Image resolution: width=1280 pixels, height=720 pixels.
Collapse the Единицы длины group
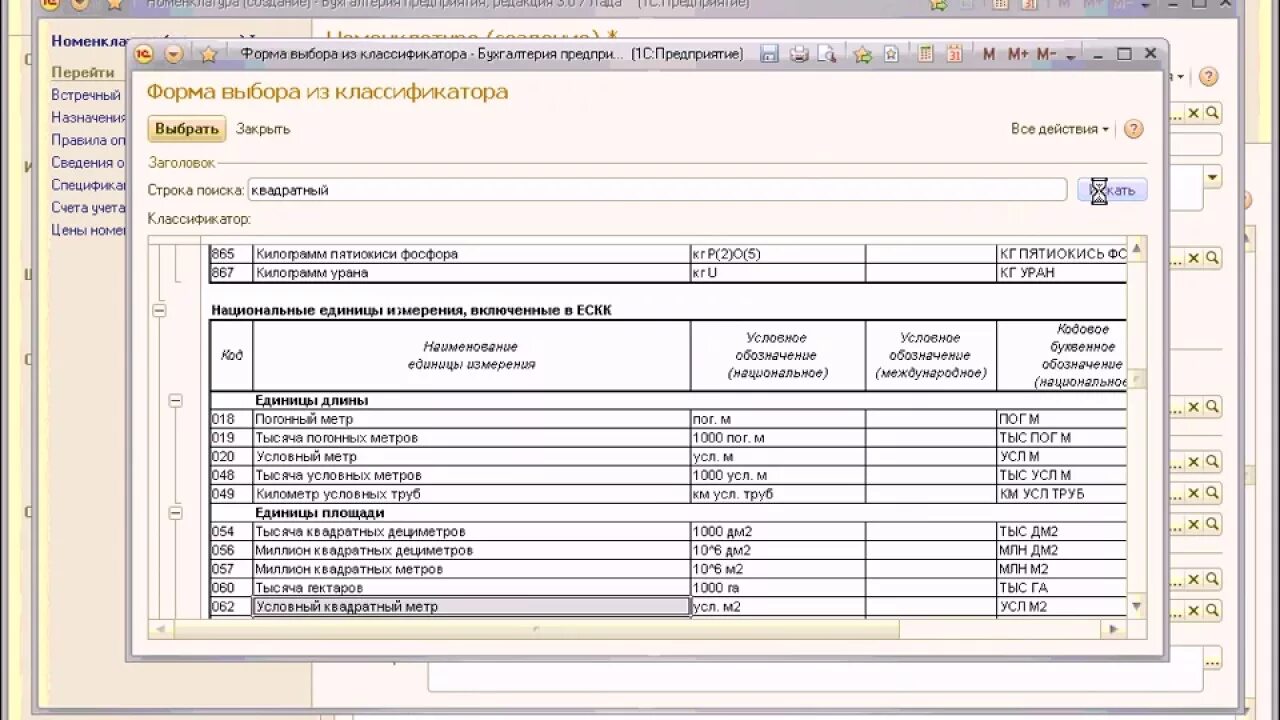coord(176,400)
